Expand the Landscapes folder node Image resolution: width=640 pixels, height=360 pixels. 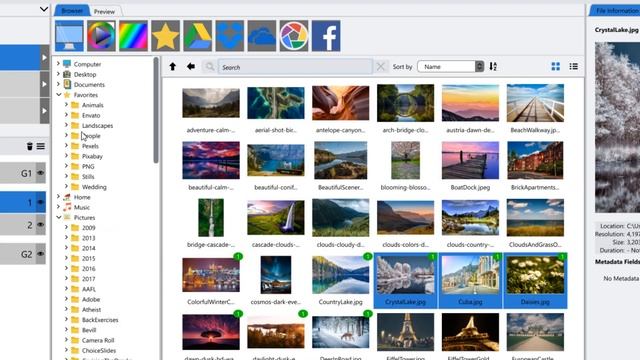tap(67, 125)
